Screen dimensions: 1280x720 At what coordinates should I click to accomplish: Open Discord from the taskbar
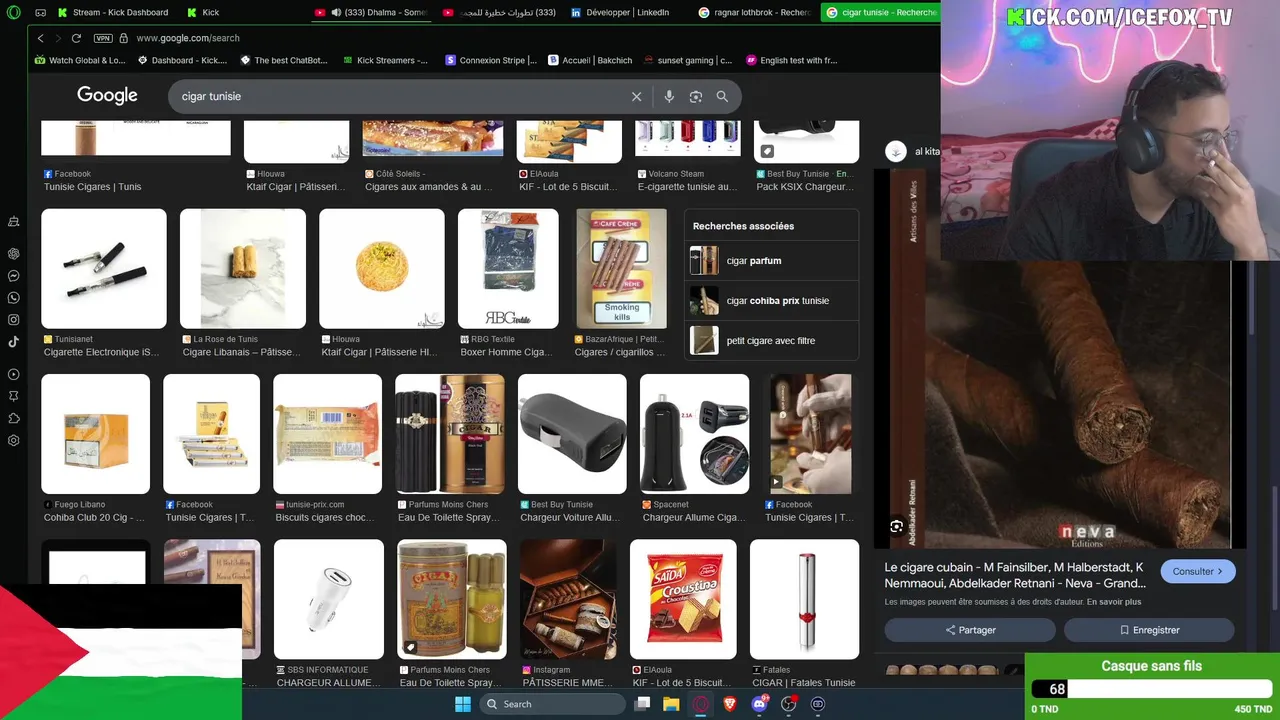point(759,704)
